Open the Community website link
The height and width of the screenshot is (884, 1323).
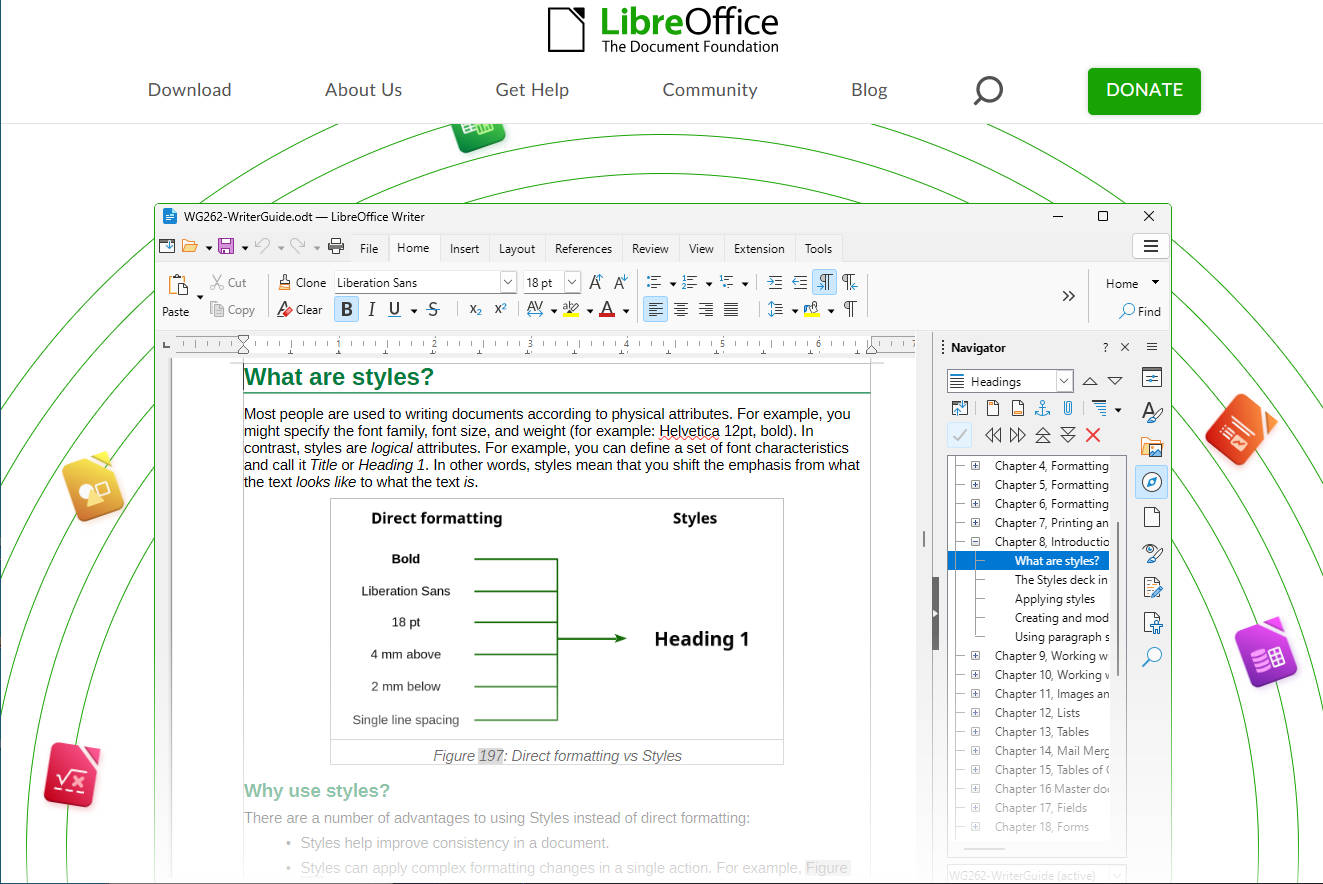click(x=710, y=90)
